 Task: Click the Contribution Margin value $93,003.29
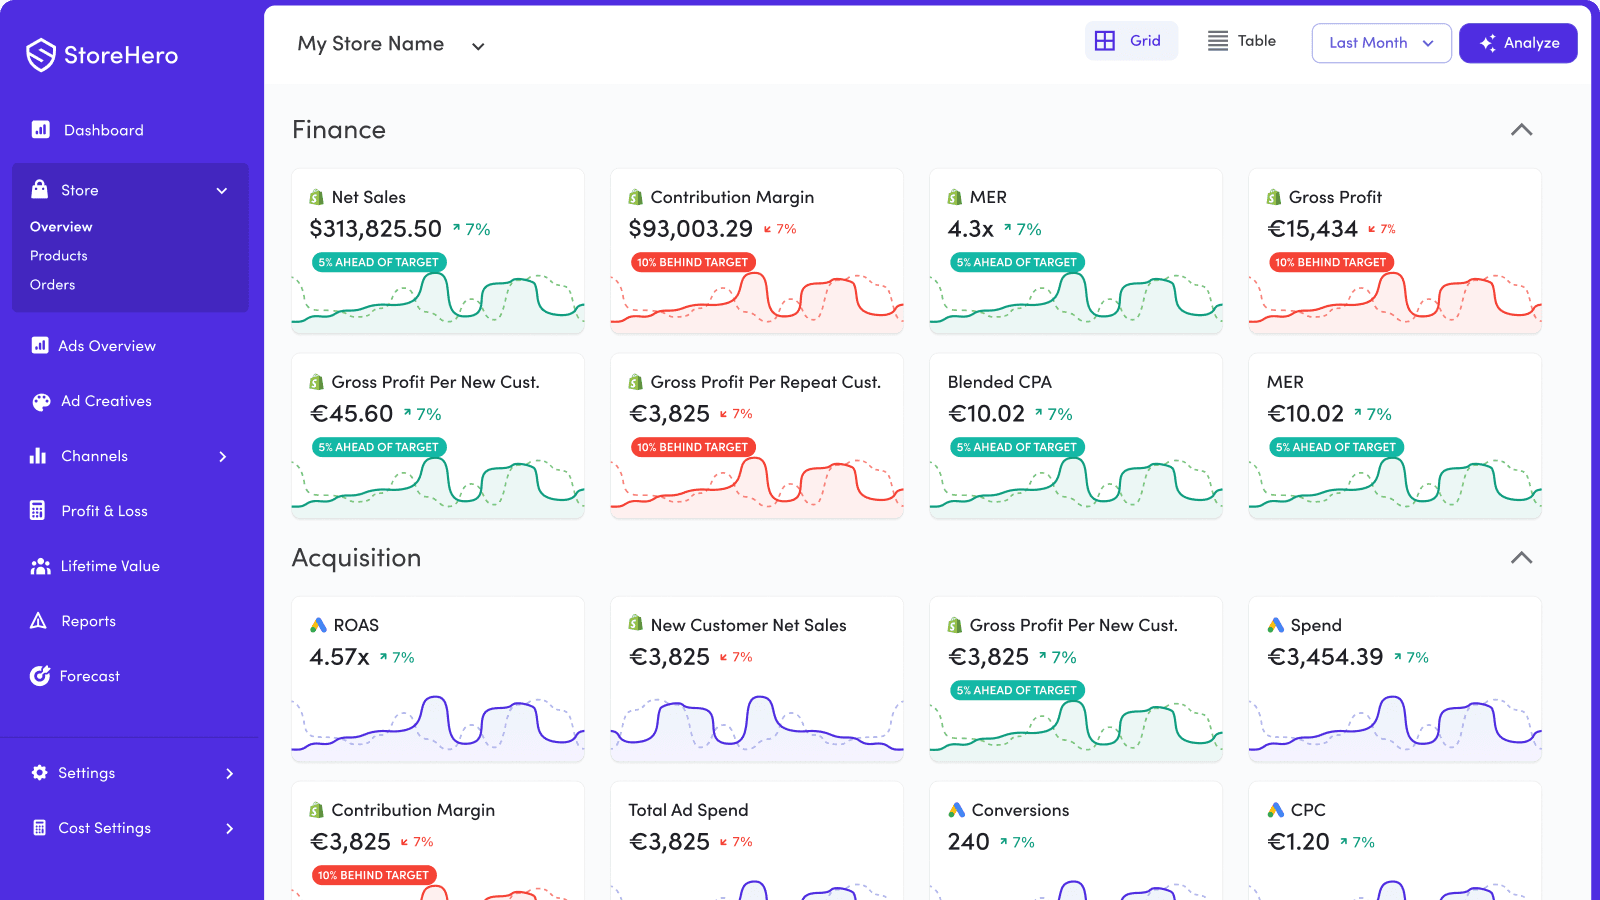coord(691,229)
